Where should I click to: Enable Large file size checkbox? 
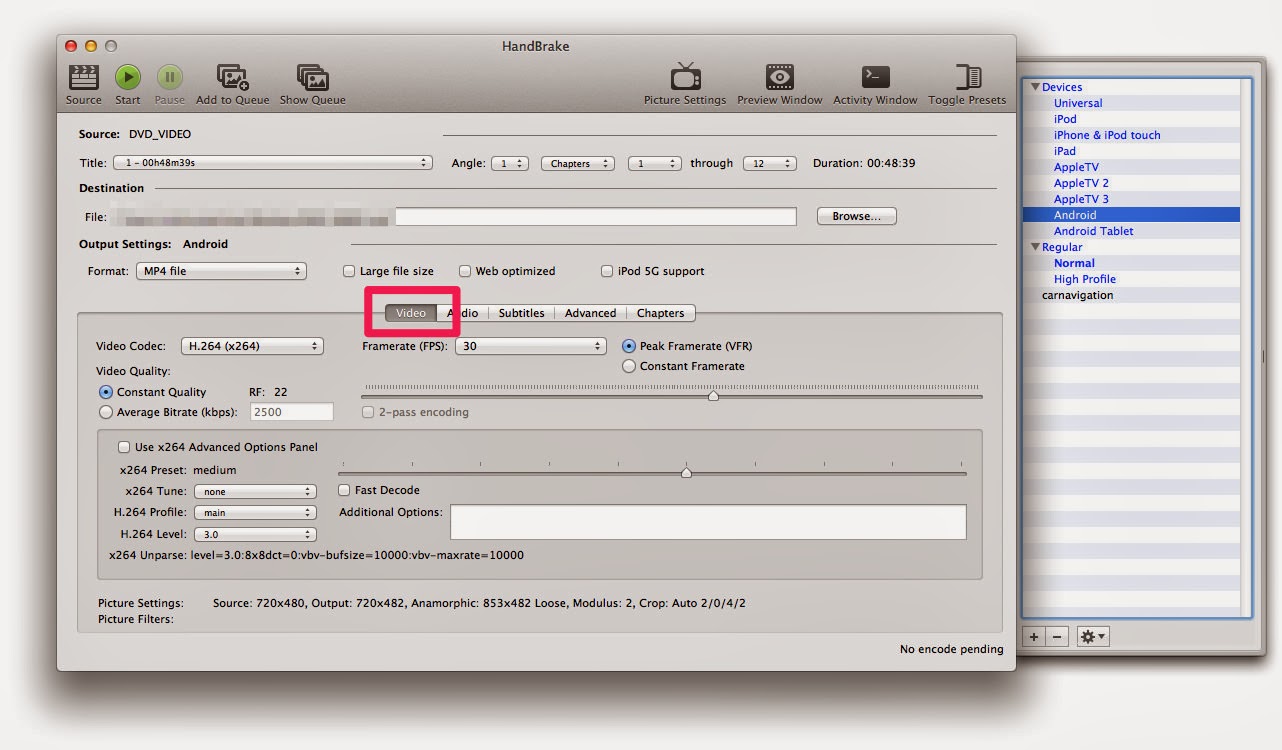[349, 271]
